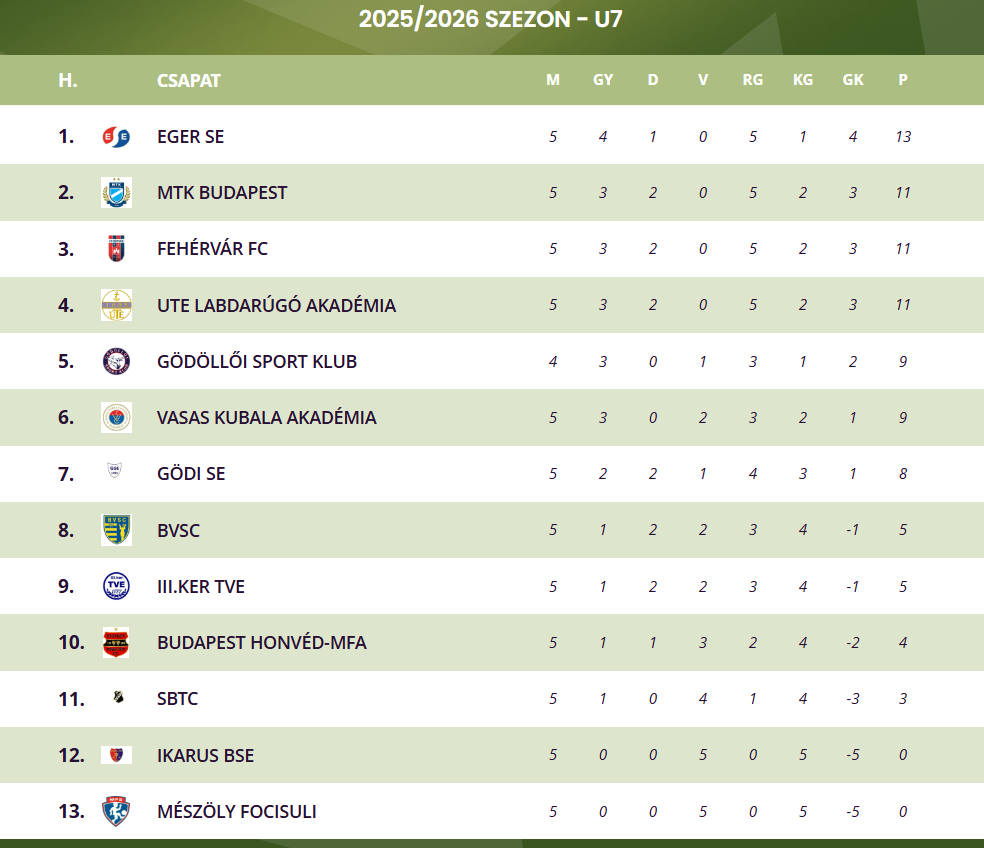Click the III.KER TVE round logo
Image resolution: width=984 pixels, height=848 pixels.
pos(116,586)
